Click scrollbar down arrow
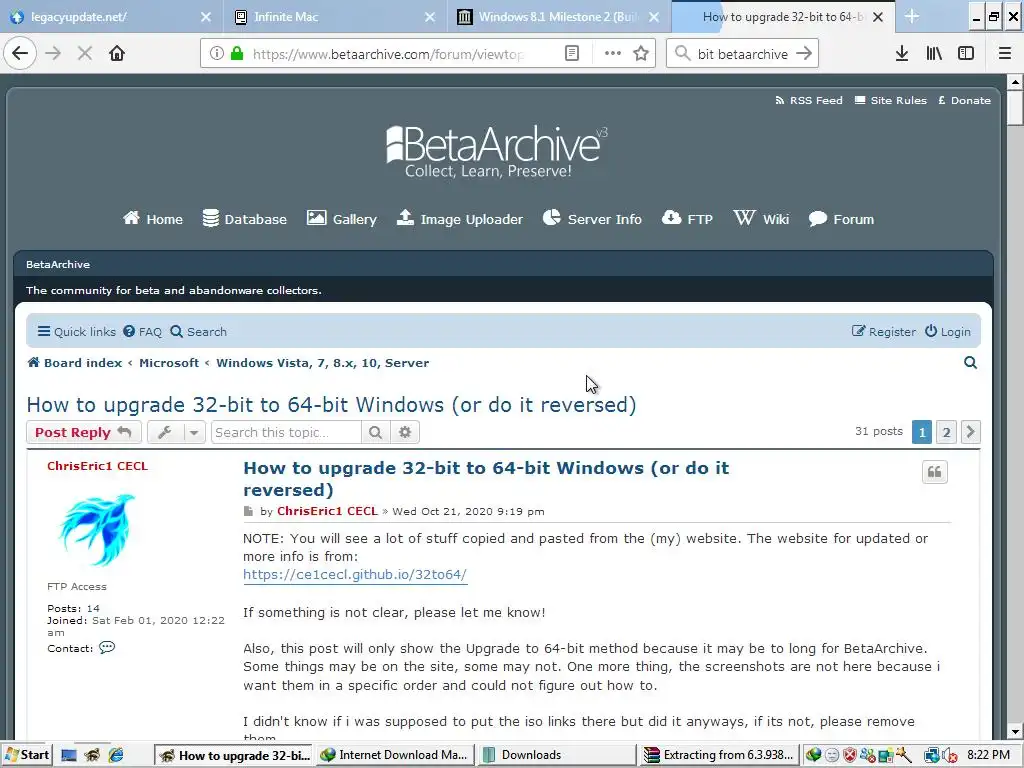This screenshot has width=1024, height=768. (x=1015, y=731)
